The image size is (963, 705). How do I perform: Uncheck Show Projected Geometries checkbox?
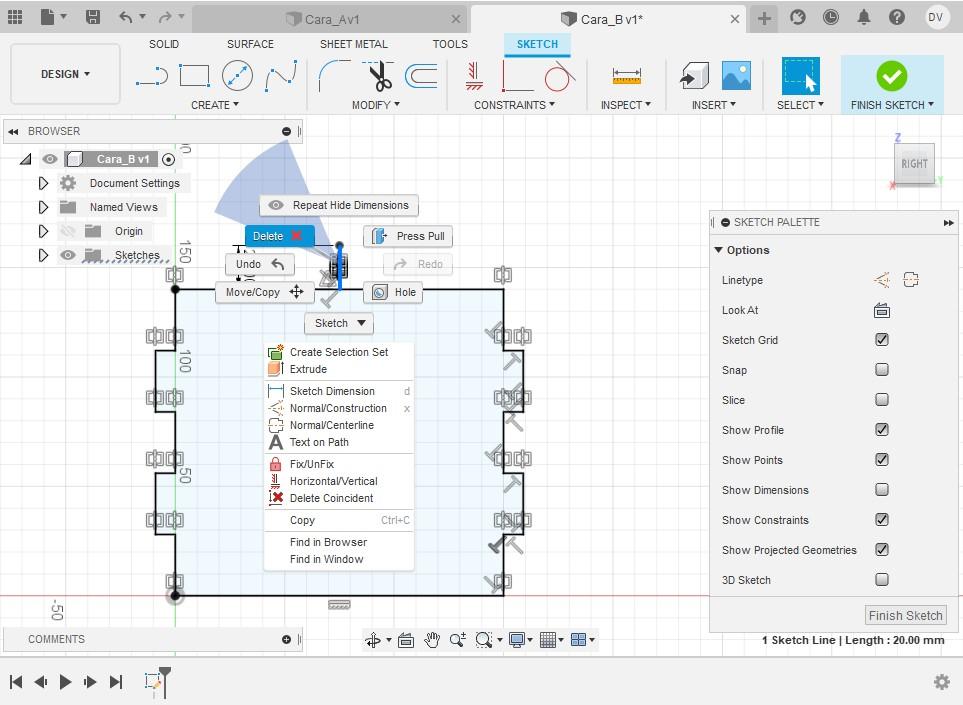coord(882,550)
